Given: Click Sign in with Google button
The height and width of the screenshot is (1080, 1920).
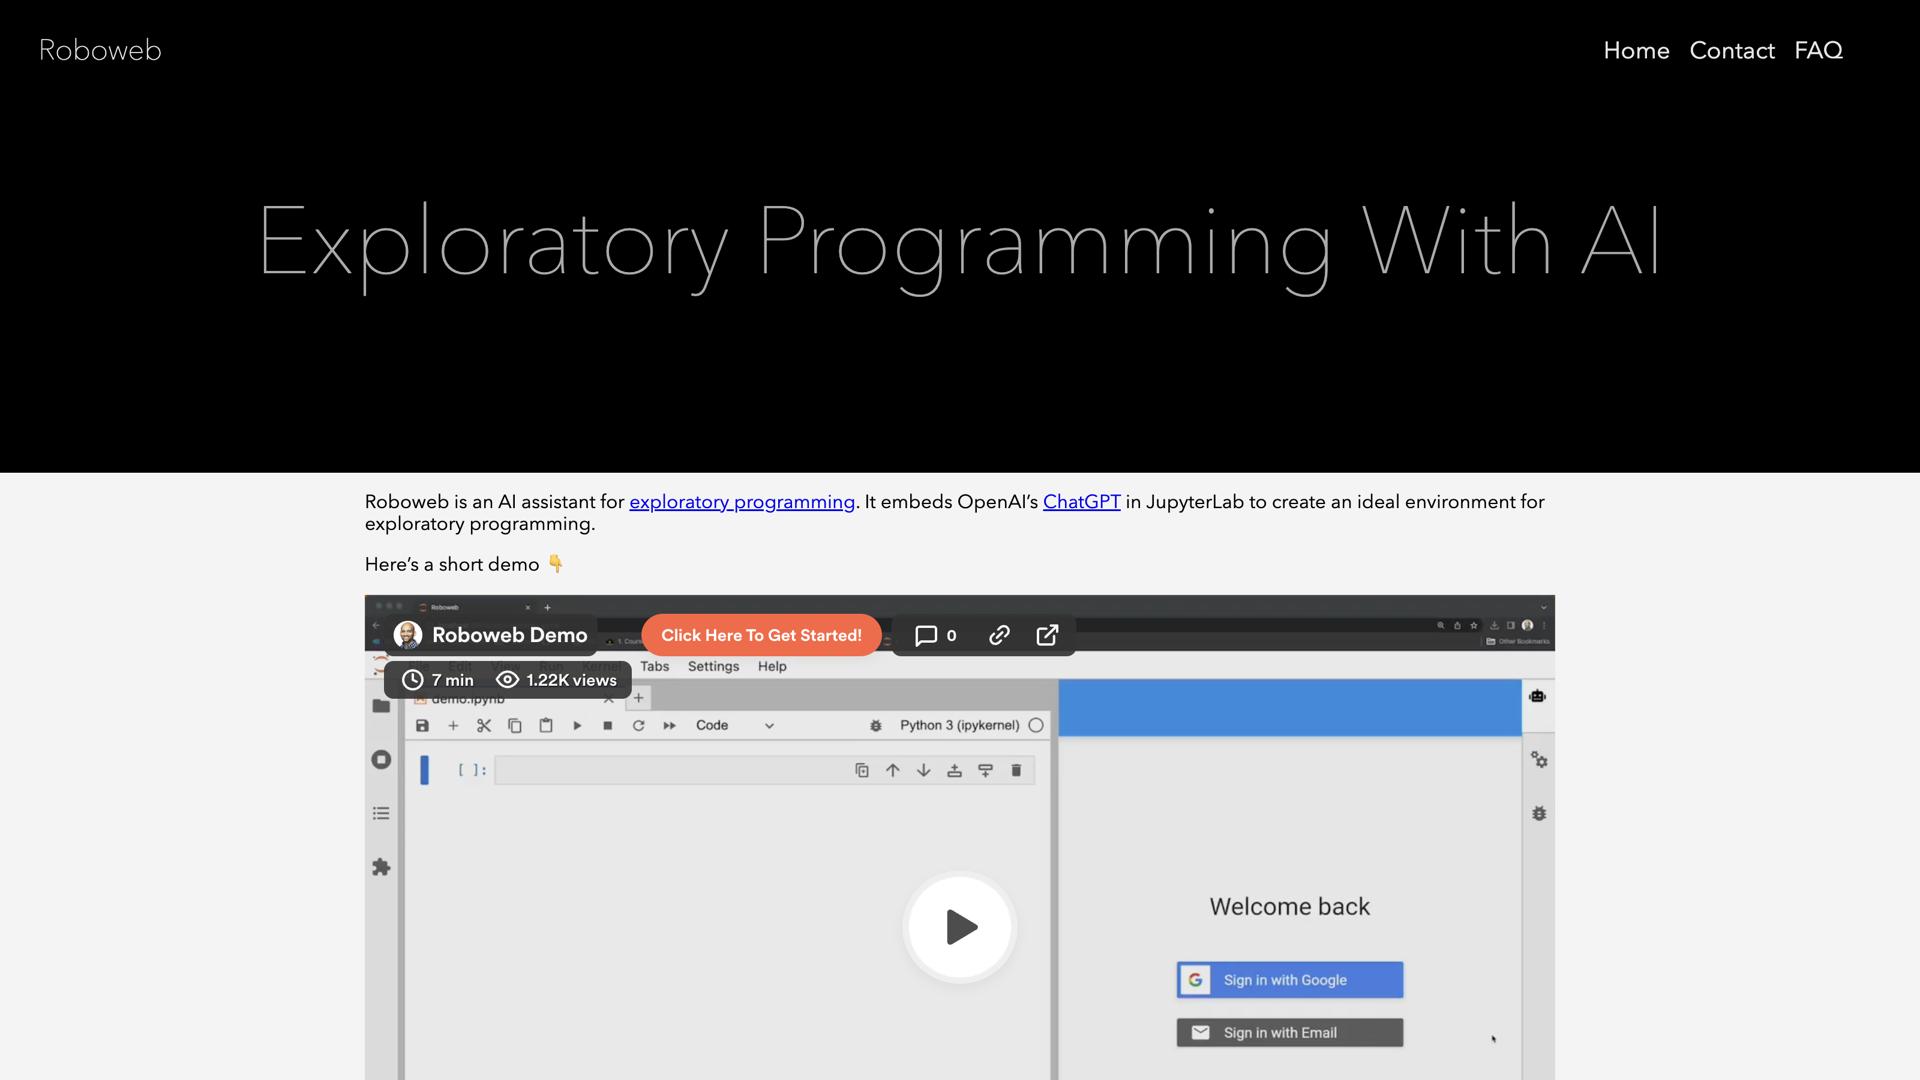Looking at the screenshot, I should coord(1289,980).
